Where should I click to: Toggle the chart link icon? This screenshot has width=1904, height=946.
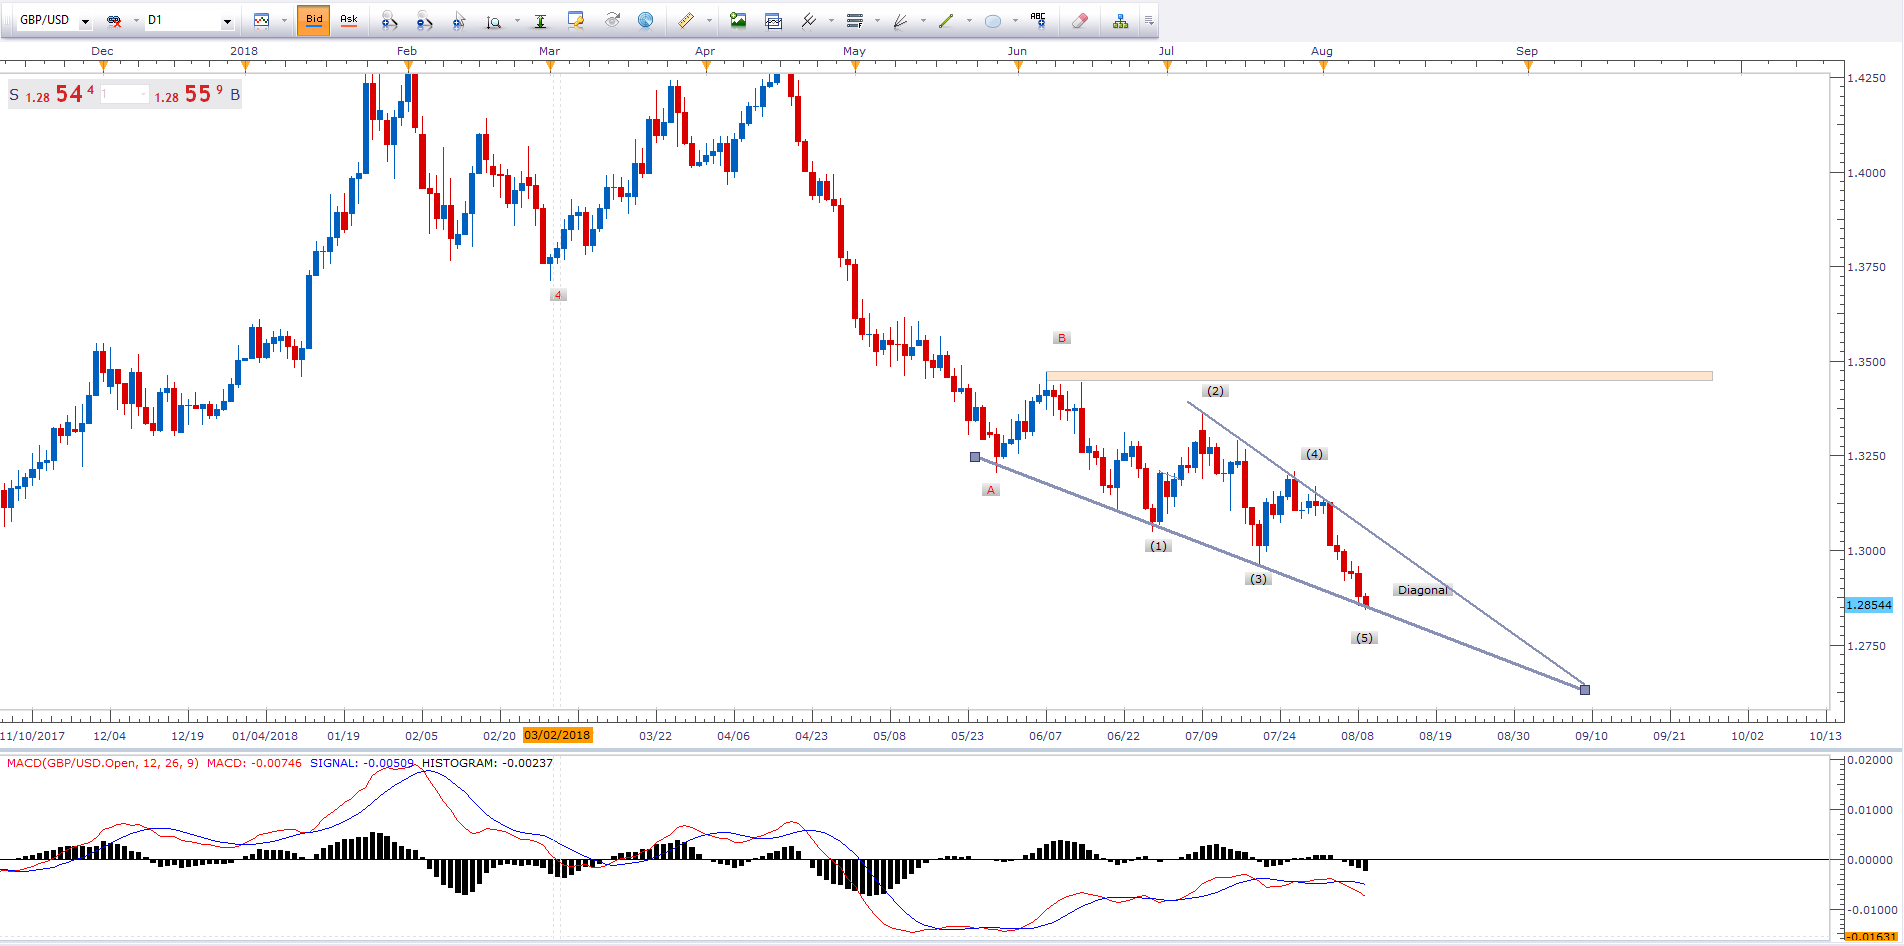coord(114,20)
